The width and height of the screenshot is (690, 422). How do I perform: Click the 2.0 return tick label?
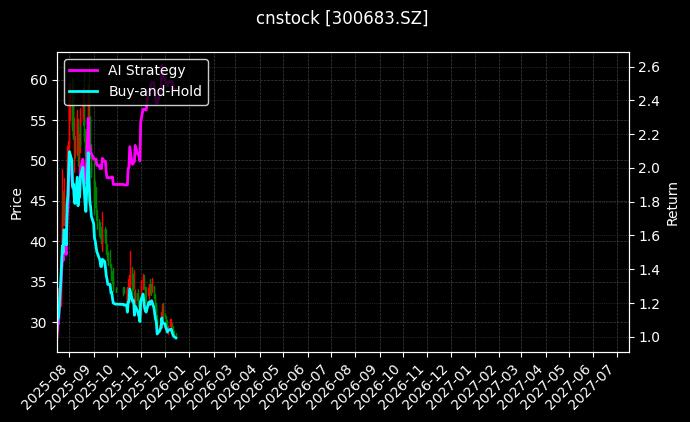(649, 169)
